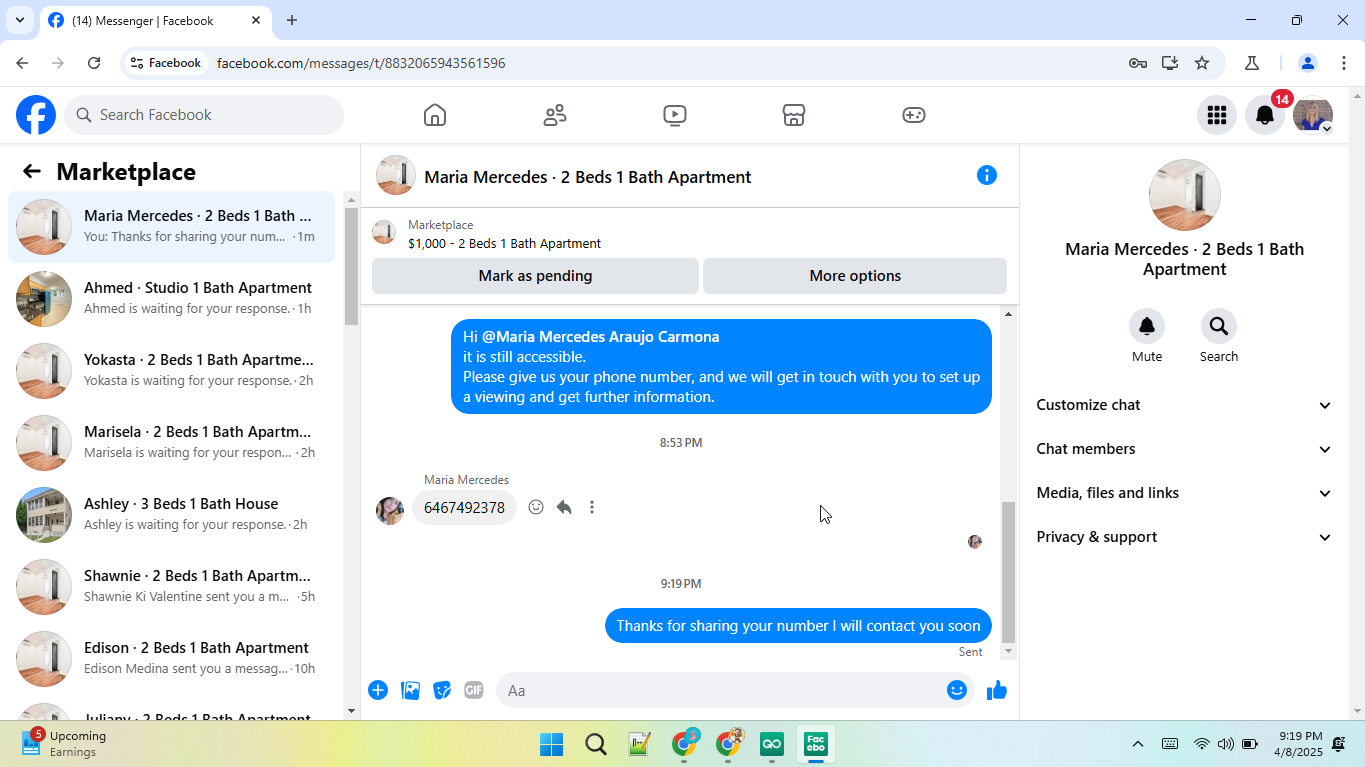Expand Privacy & support section
The width and height of the screenshot is (1365, 767).
pyautogui.click(x=1185, y=537)
